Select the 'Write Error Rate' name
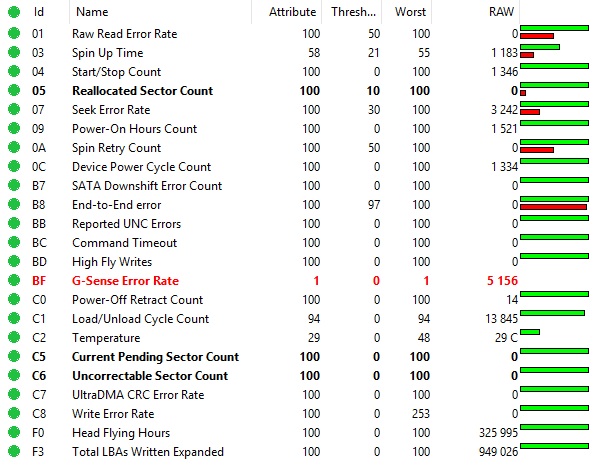 click(x=113, y=414)
